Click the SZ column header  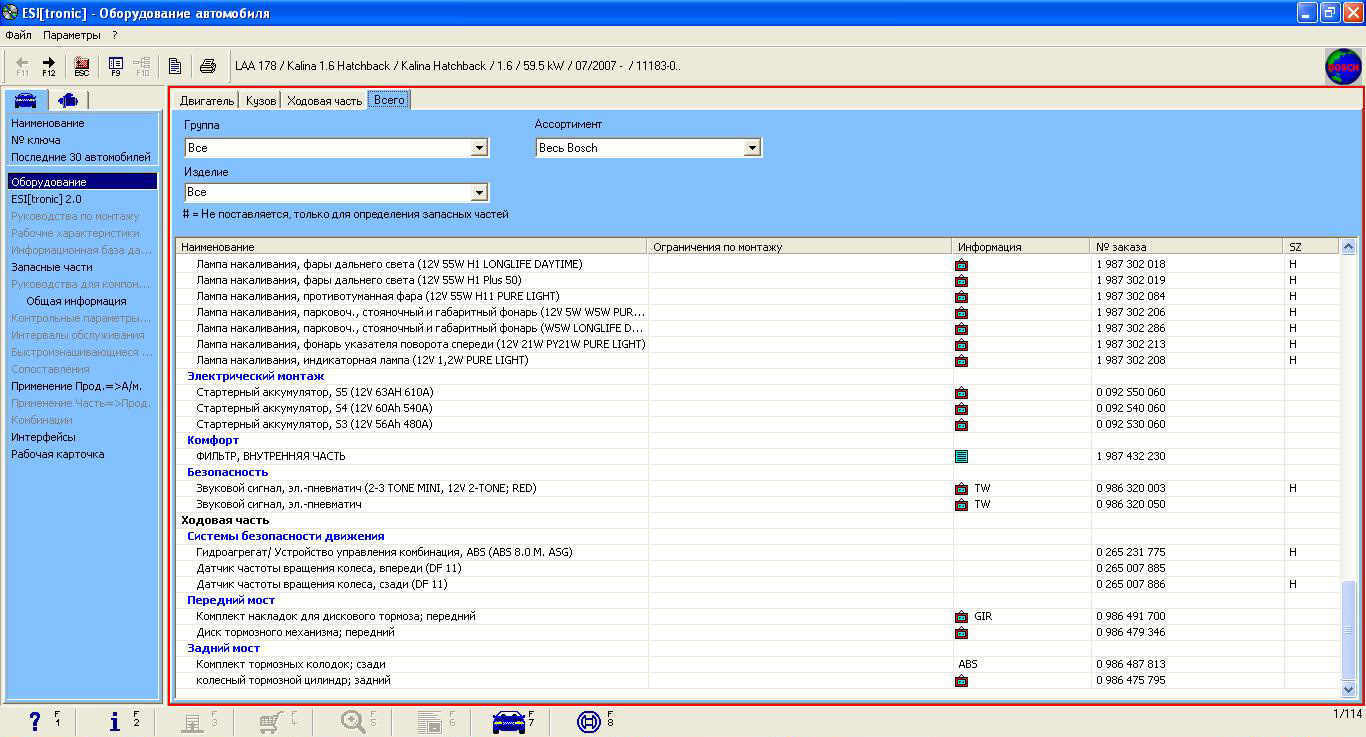click(x=1310, y=247)
